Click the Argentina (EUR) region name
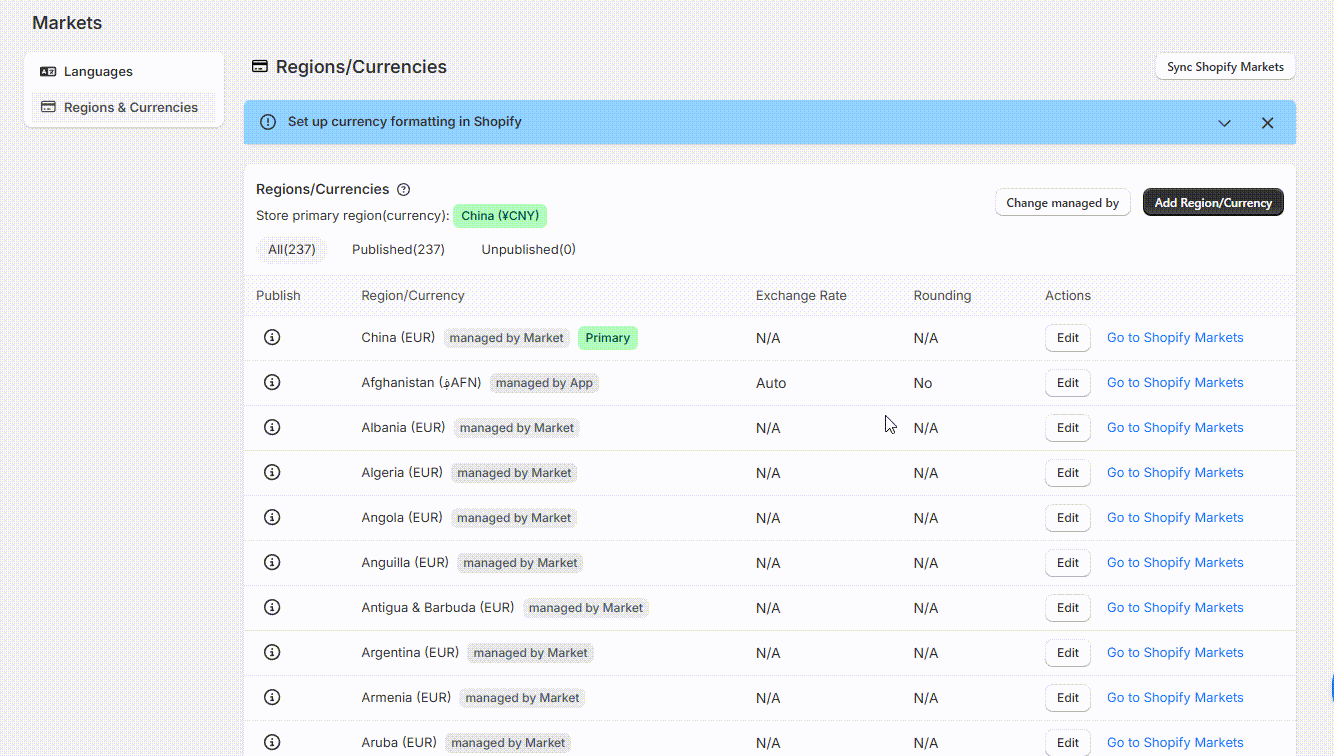The image size is (1334, 756). (410, 653)
